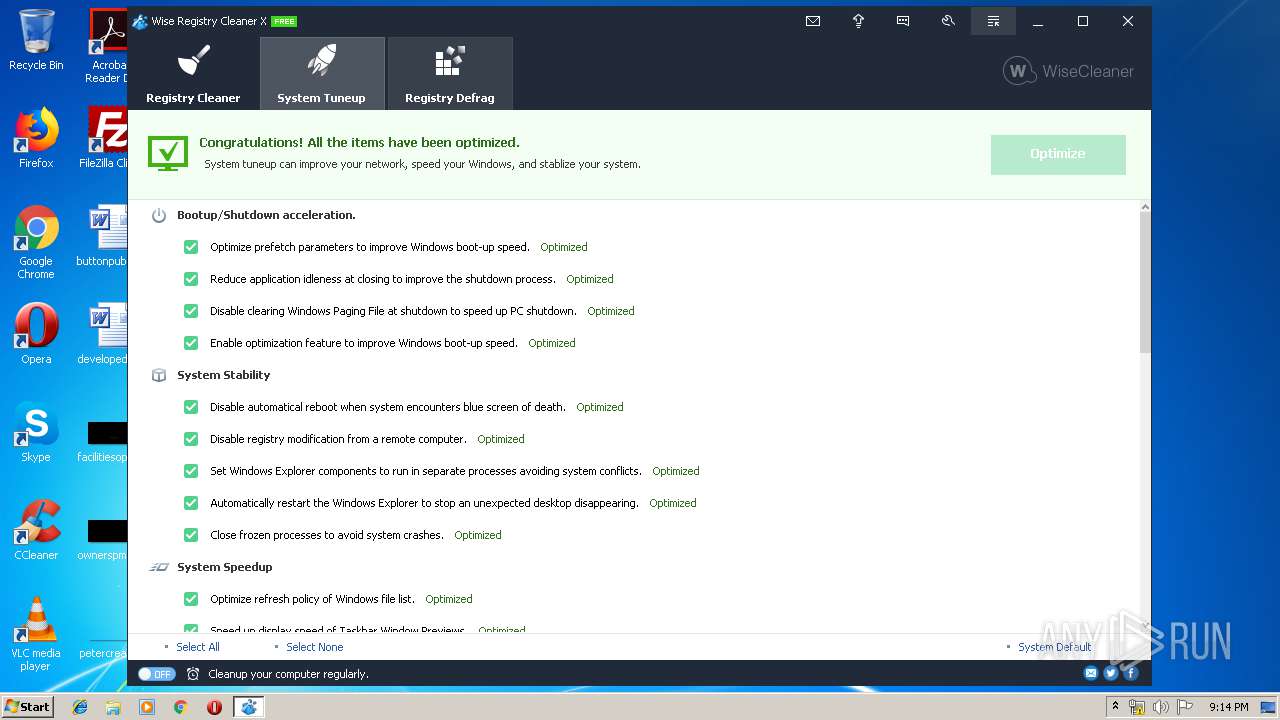Open Internet Explorer from taskbar
The height and width of the screenshot is (720, 1280).
point(80,707)
